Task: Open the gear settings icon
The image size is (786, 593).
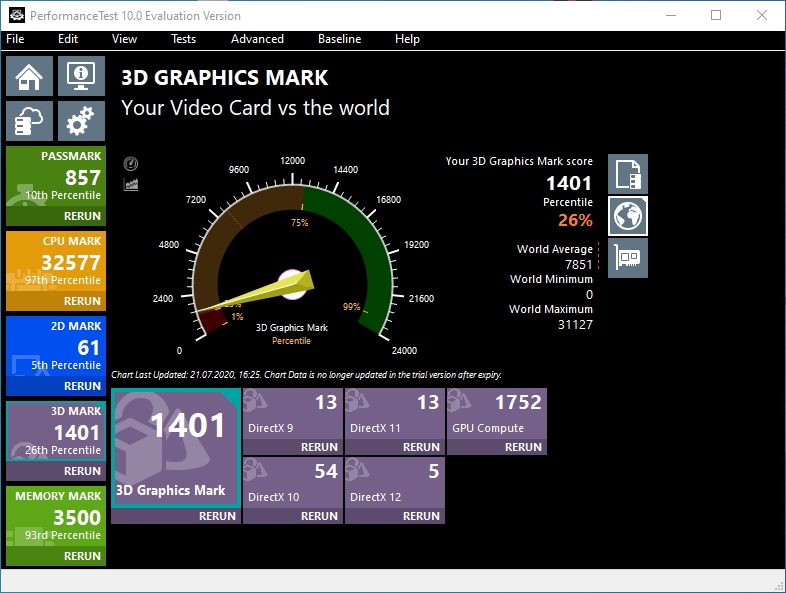Action: pyautogui.click(x=81, y=121)
